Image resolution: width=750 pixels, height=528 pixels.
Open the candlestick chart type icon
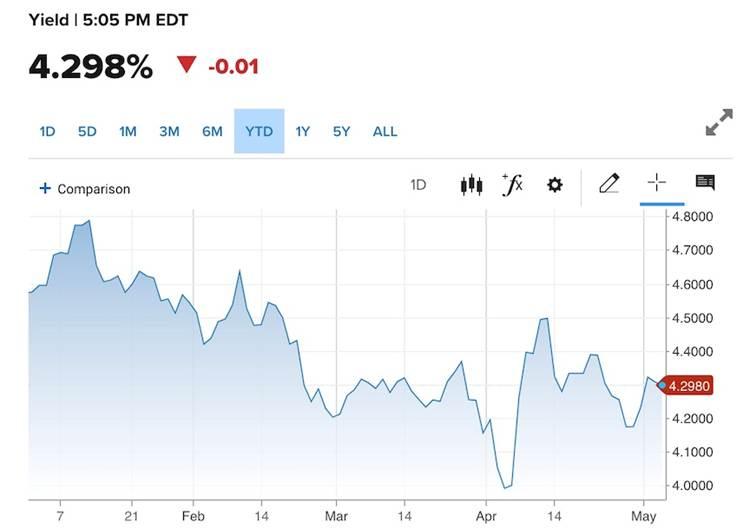point(471,185)
